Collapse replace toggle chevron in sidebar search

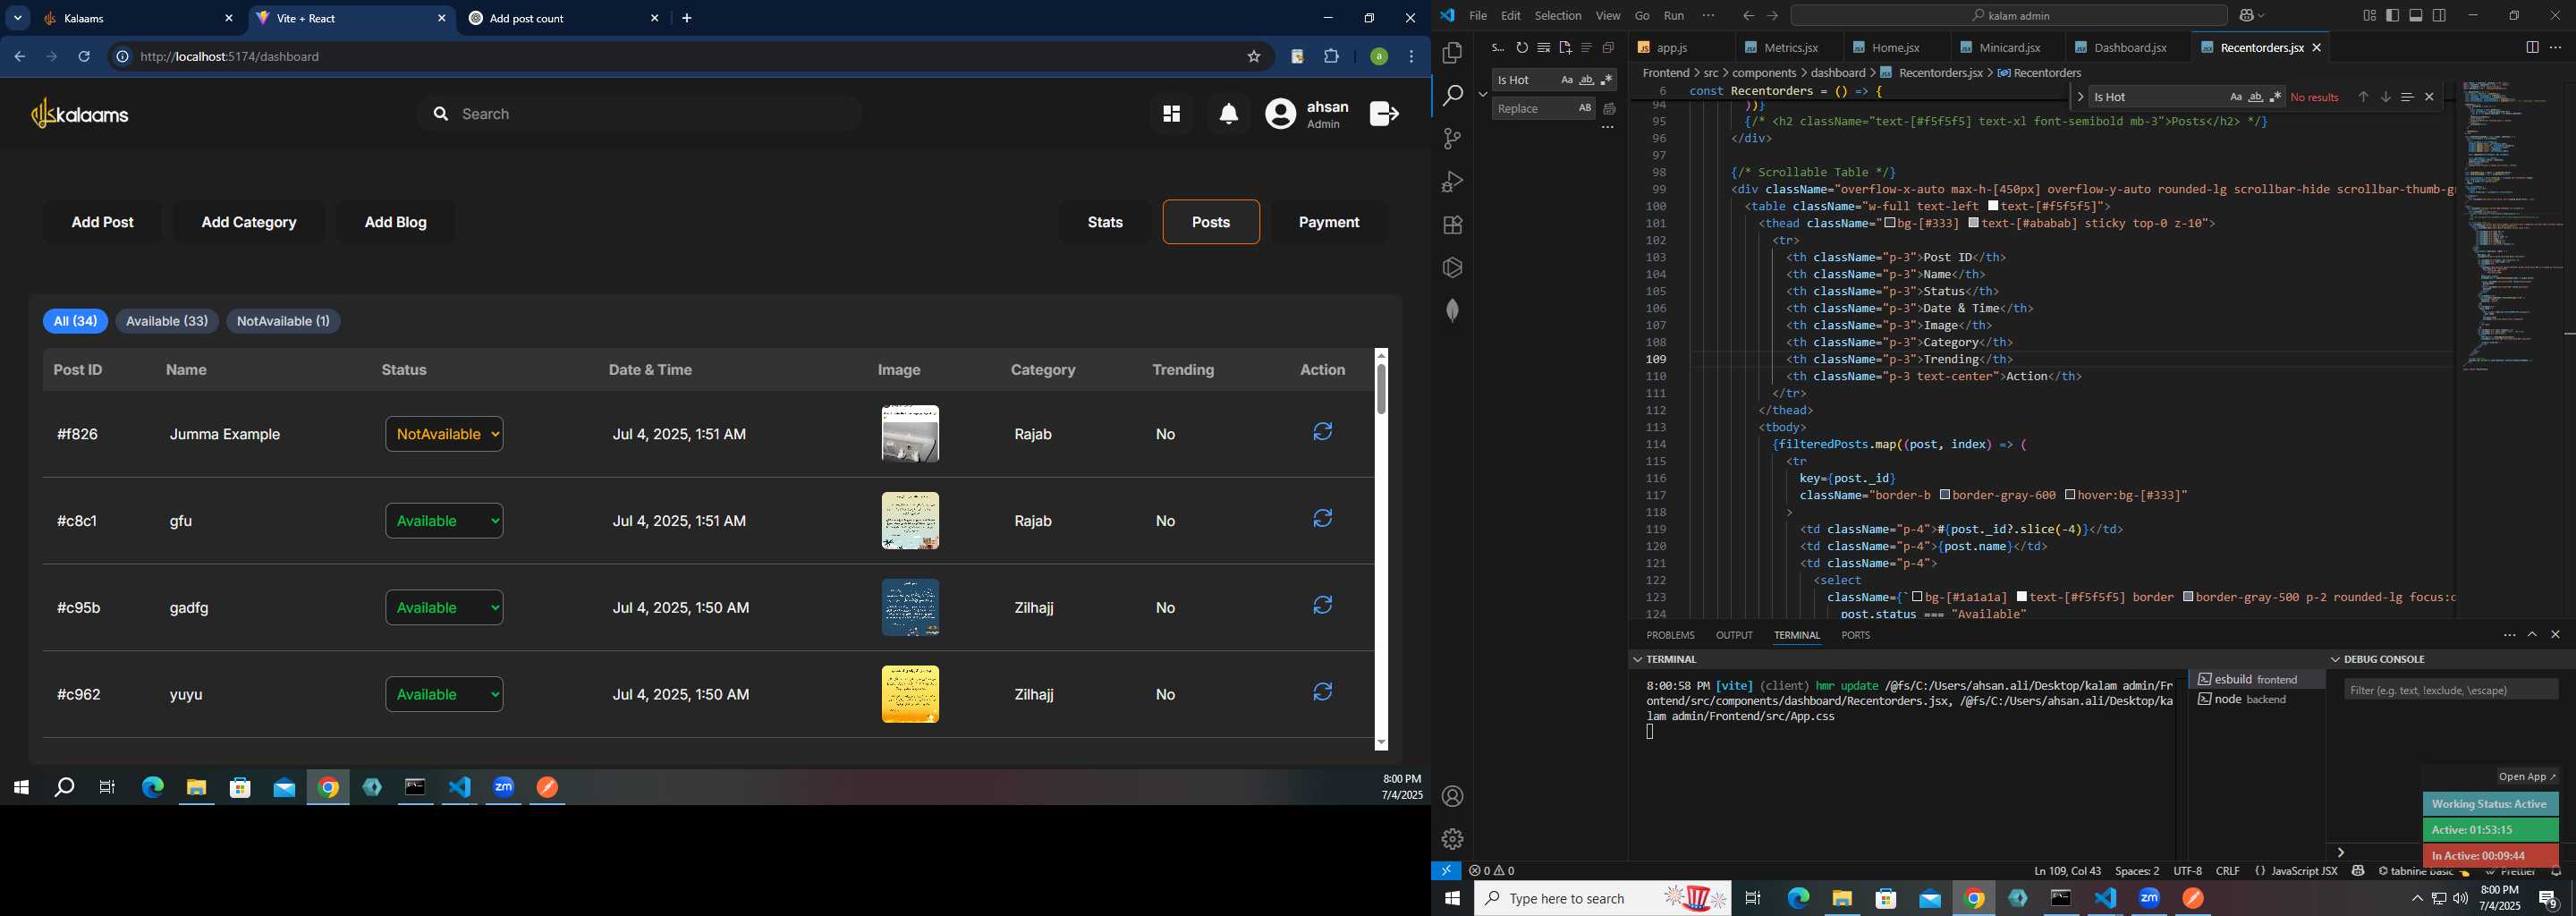pos(1483,94)
